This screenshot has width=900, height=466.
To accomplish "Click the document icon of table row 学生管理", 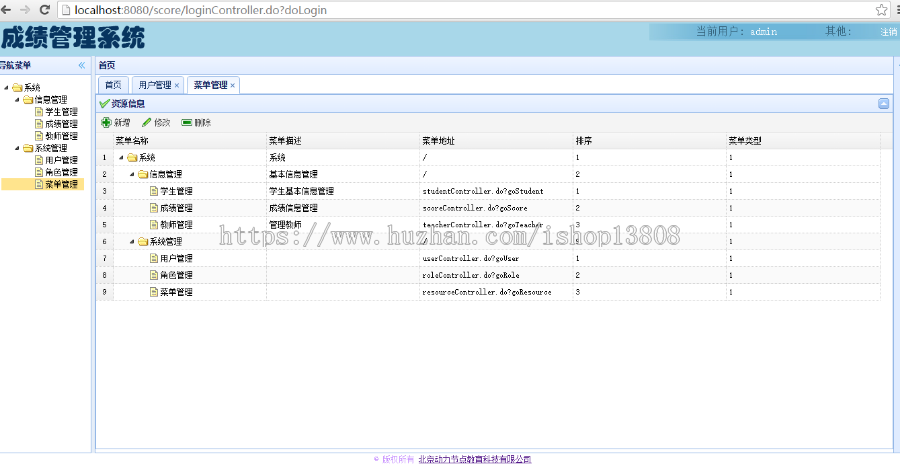I will (x=154, y=191).
